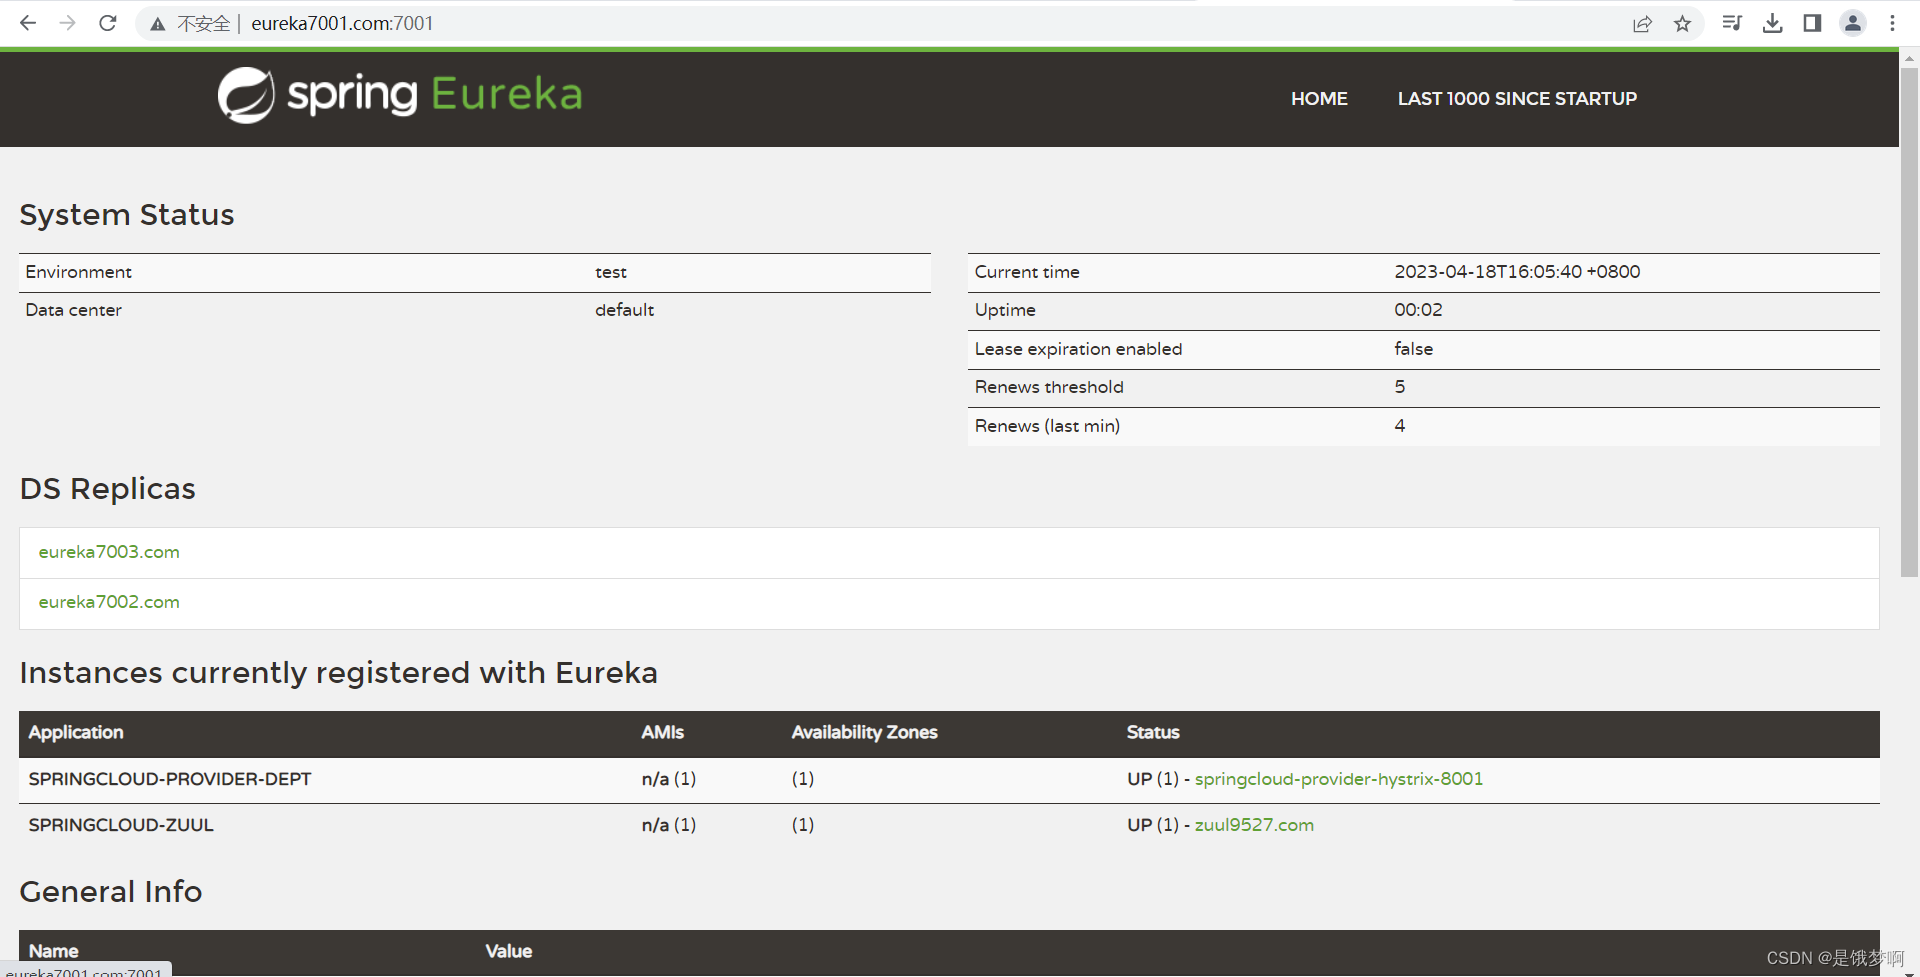The height and width of the screenshot is (977, 1920).
Task: Click the Renews (last min) label
Action: click(x=1047, y=426)
